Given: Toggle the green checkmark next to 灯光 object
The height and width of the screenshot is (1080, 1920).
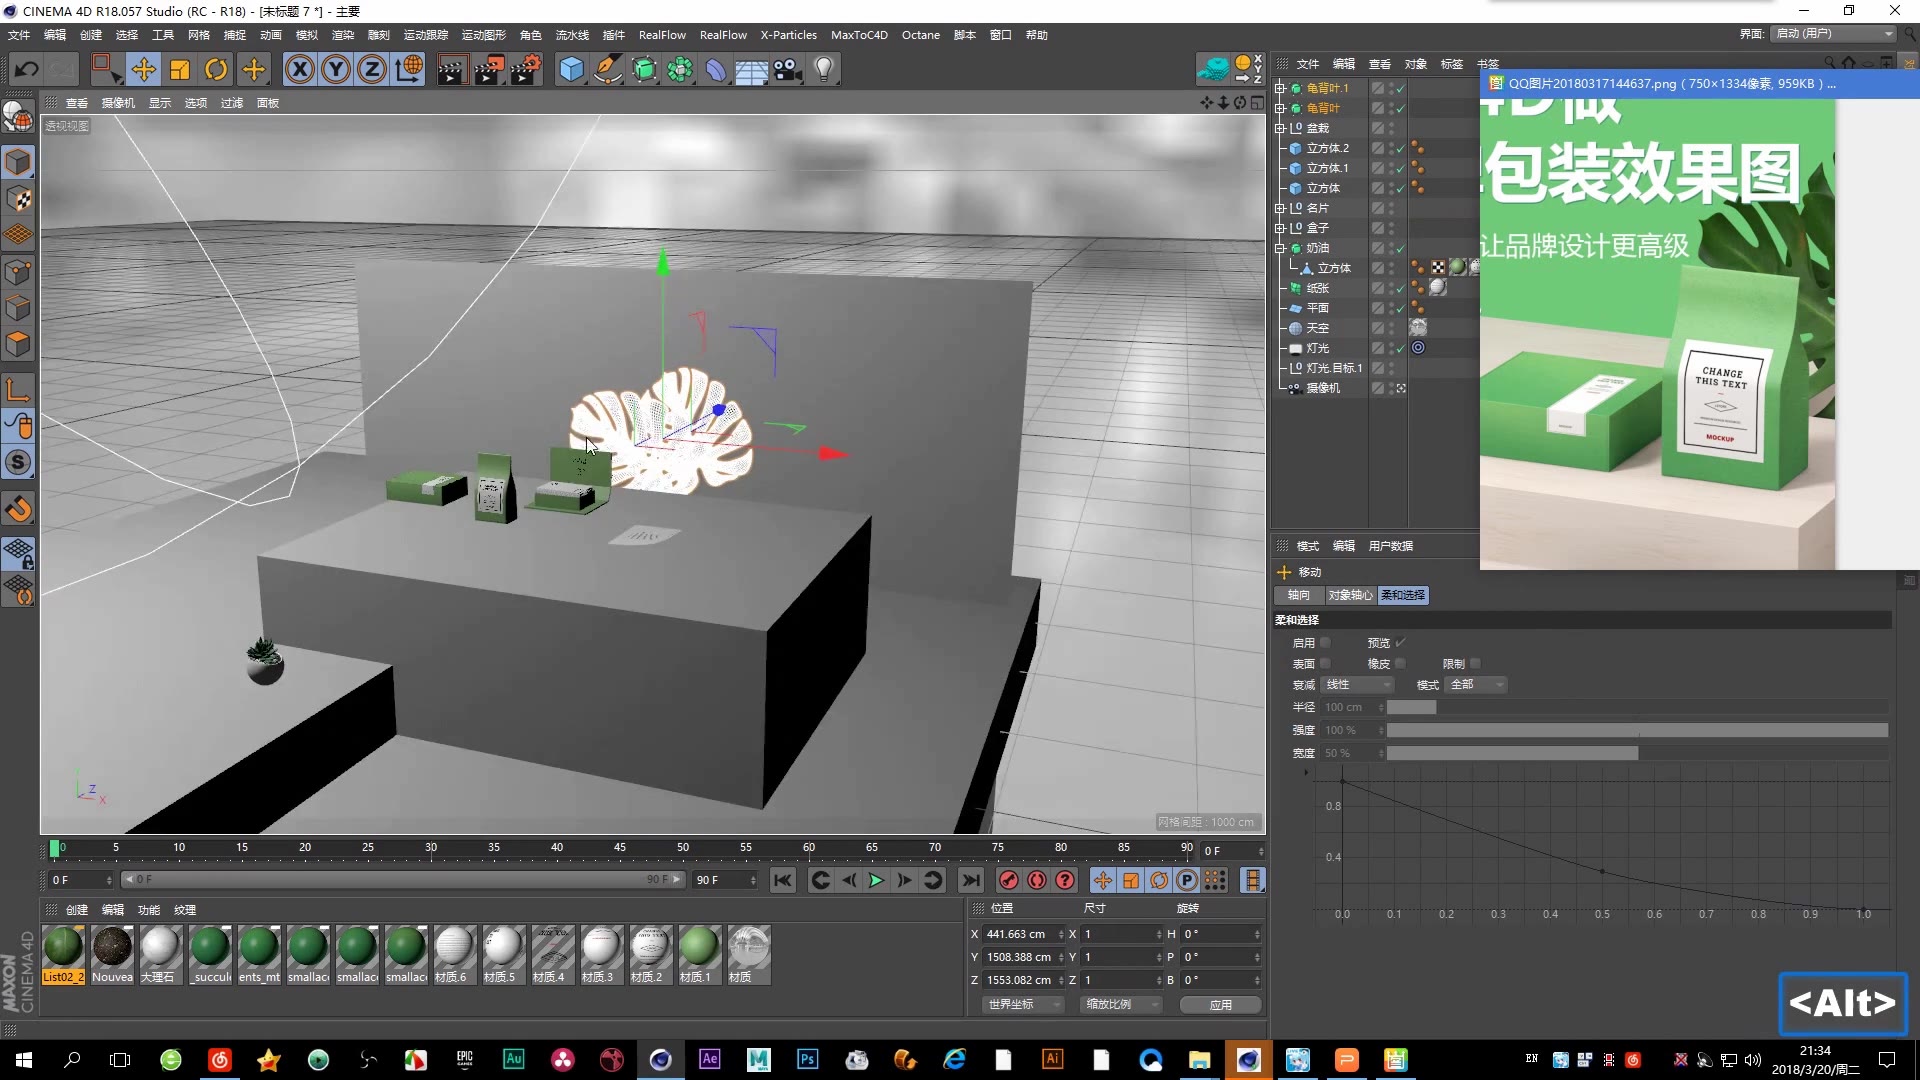Looking at the screenshot, I should click(1400, 348).
